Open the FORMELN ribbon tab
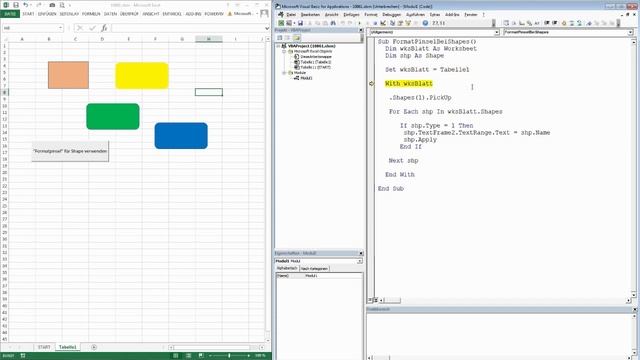640x360 pixels. pyautogui.click(x=91, y=14)
